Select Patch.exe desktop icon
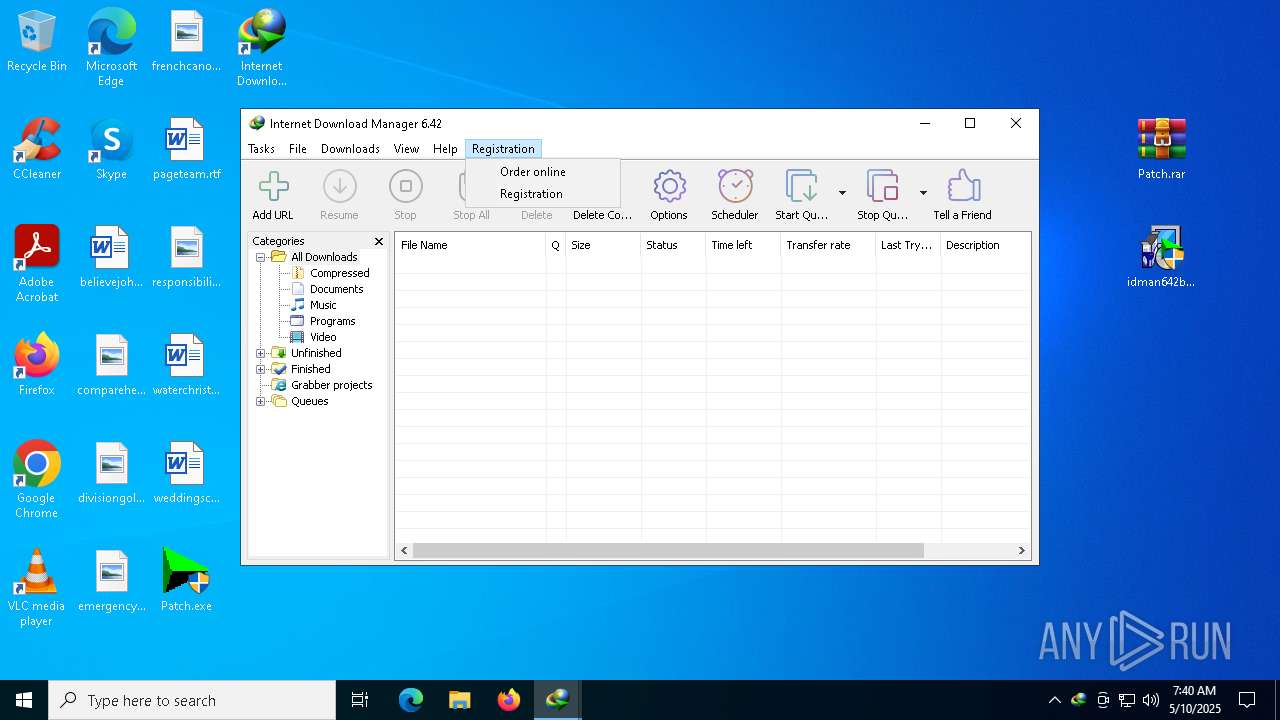The image size is (1280, 720). point(186,581)
